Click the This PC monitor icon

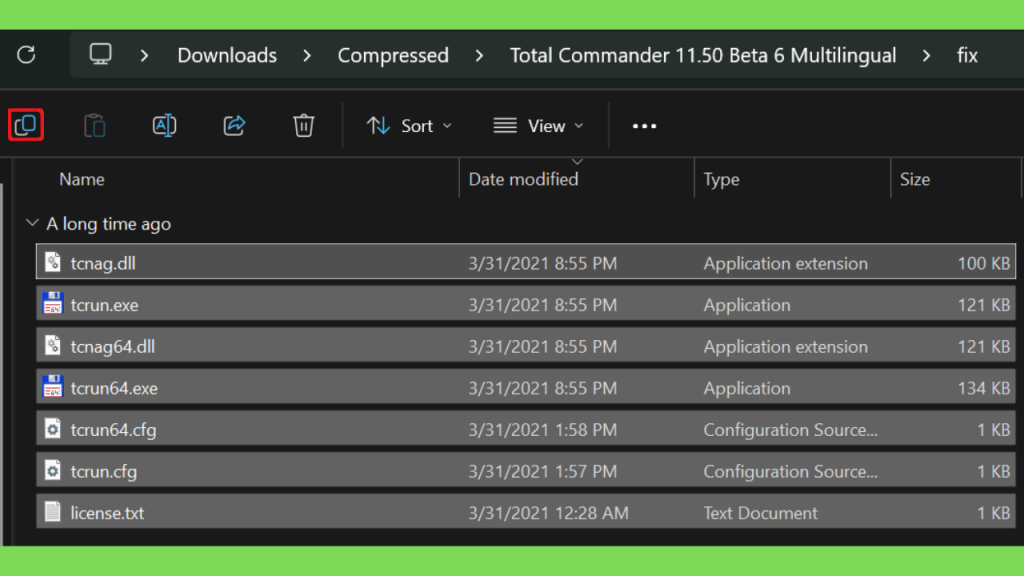(x=101, y=54)
